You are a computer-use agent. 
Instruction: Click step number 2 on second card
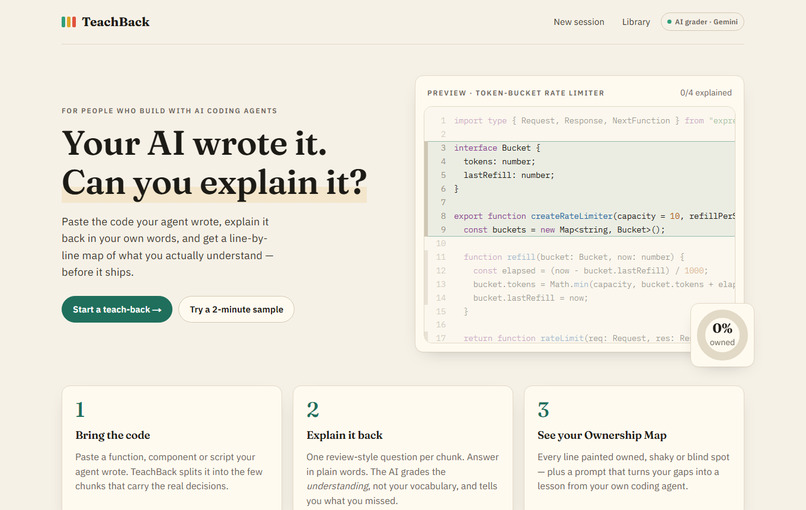coord(313,410)
